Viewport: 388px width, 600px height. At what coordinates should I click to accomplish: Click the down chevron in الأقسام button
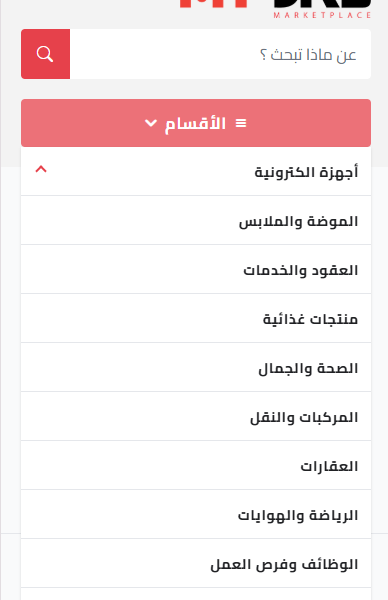[151, 123]
